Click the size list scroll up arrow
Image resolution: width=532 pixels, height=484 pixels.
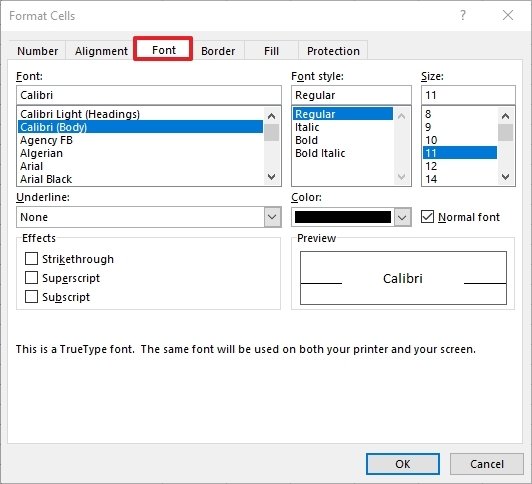(x=506, y=116)
